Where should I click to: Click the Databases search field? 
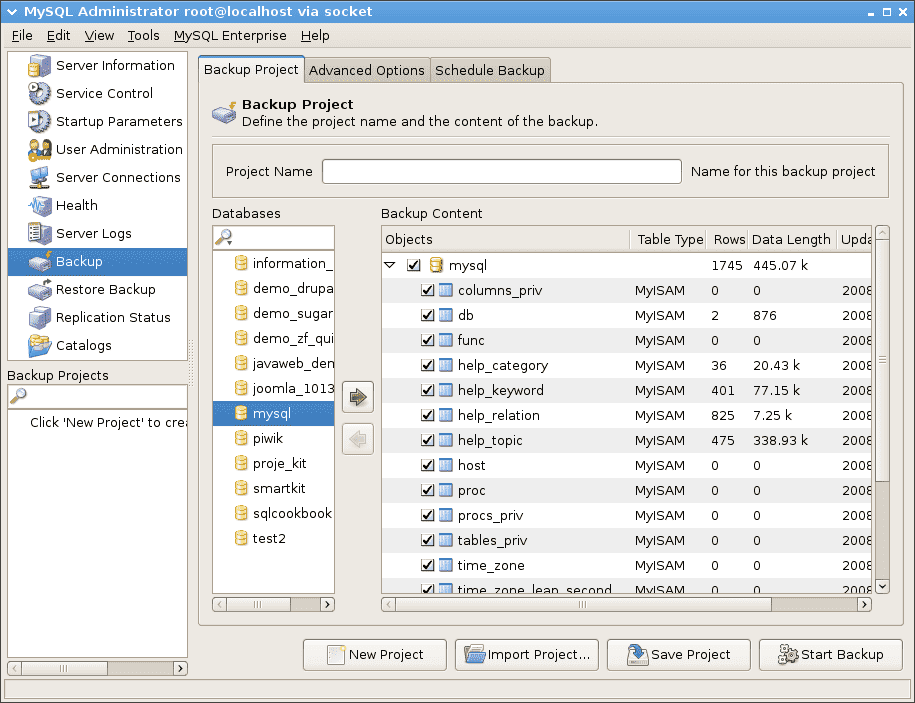tap(274, 237)
